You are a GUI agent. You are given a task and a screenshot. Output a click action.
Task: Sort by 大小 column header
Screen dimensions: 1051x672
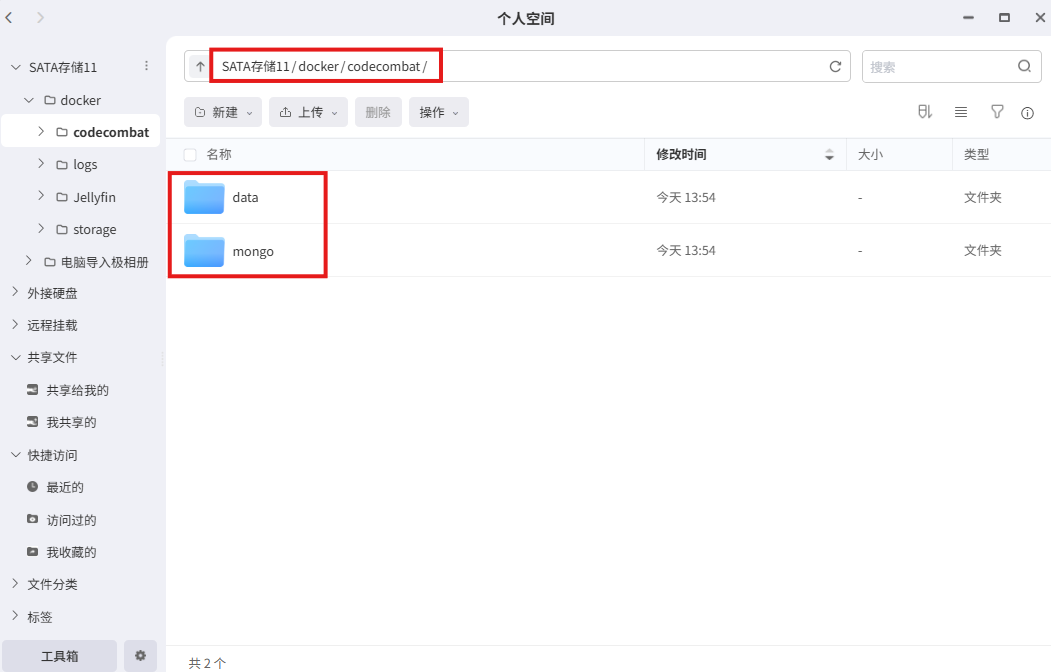coord(870,155)
